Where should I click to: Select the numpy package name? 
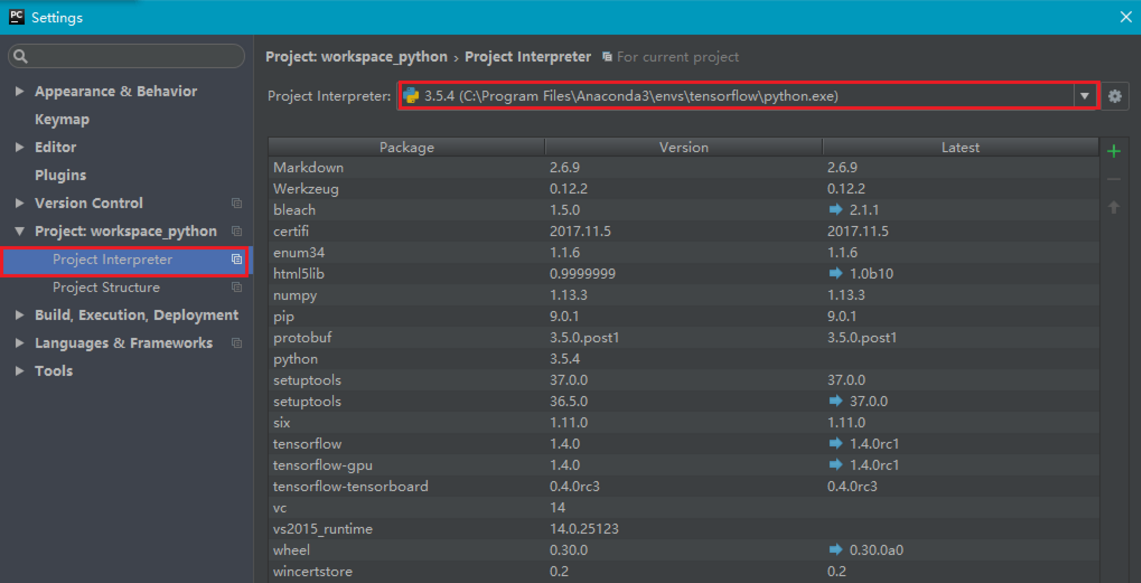click(x=295, y=296)
